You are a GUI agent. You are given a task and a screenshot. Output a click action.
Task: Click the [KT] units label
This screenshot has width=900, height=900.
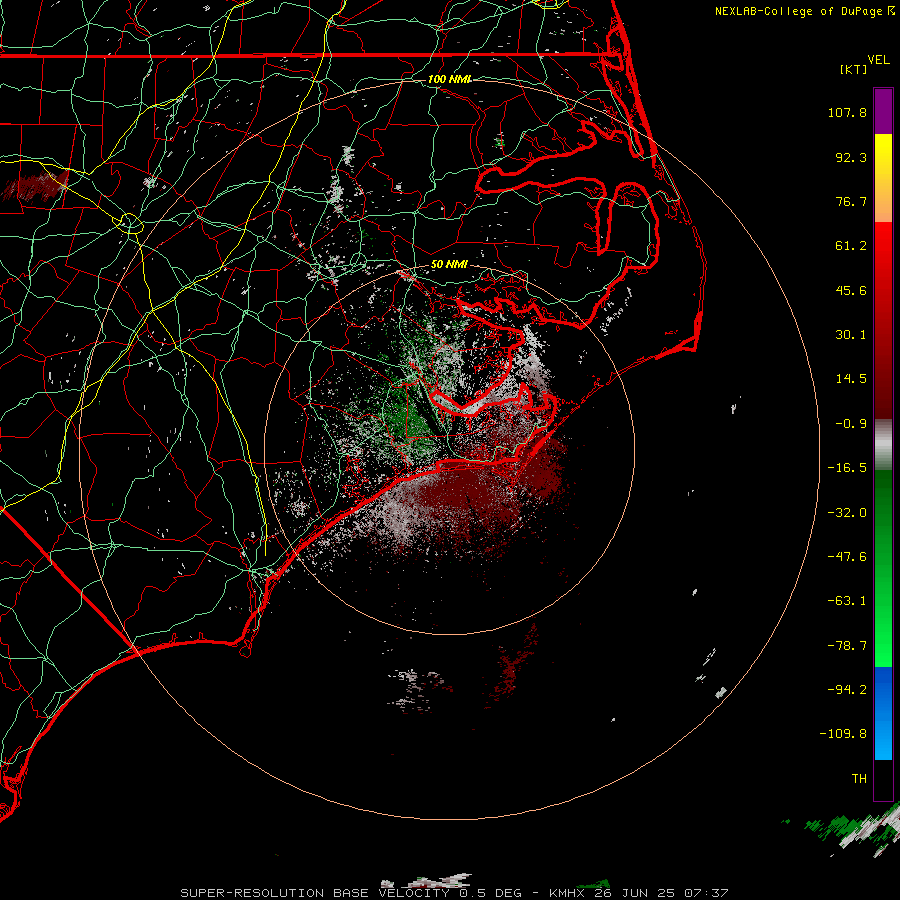853,69
